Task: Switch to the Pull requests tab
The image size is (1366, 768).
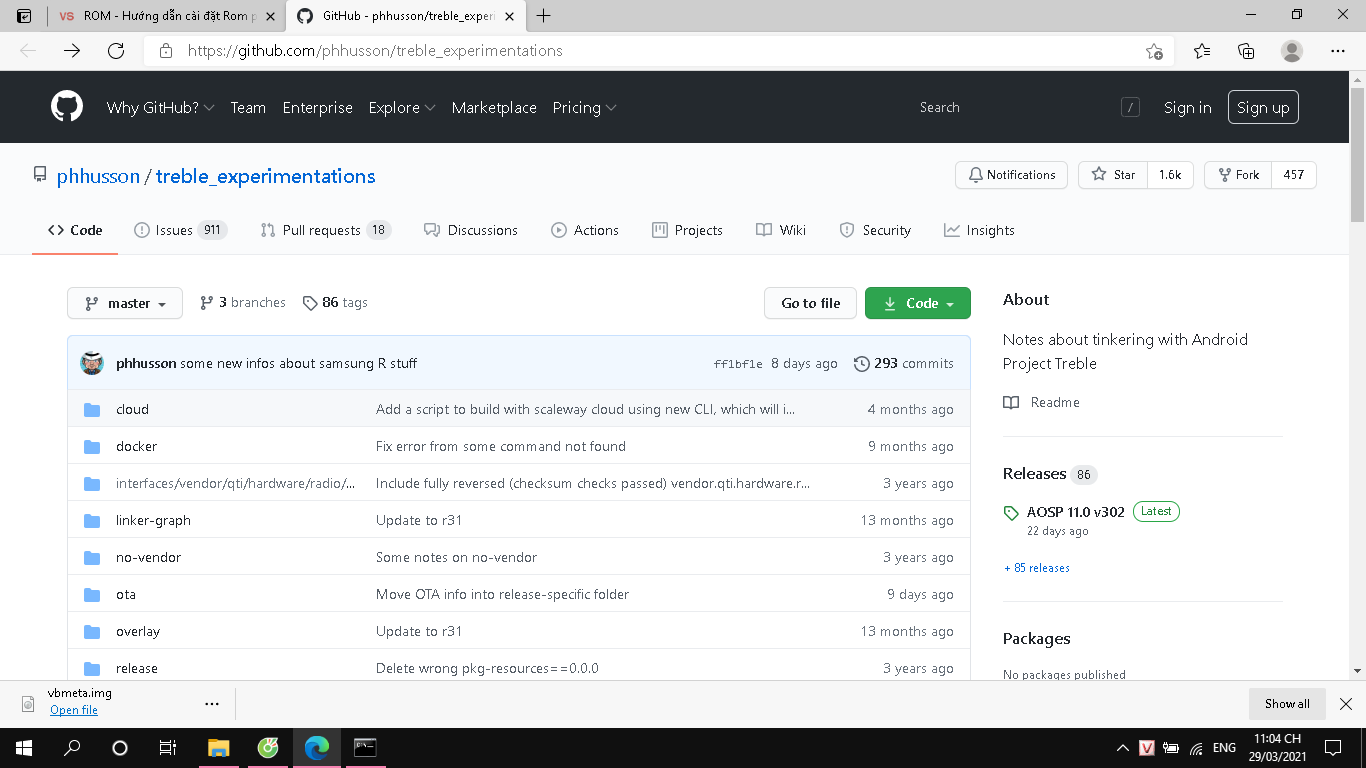Action: click(x=324, y=230)
